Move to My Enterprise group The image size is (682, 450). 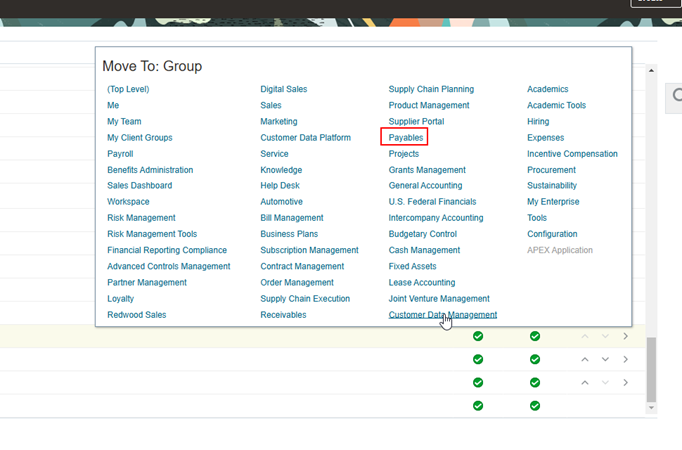pos(553,202)
